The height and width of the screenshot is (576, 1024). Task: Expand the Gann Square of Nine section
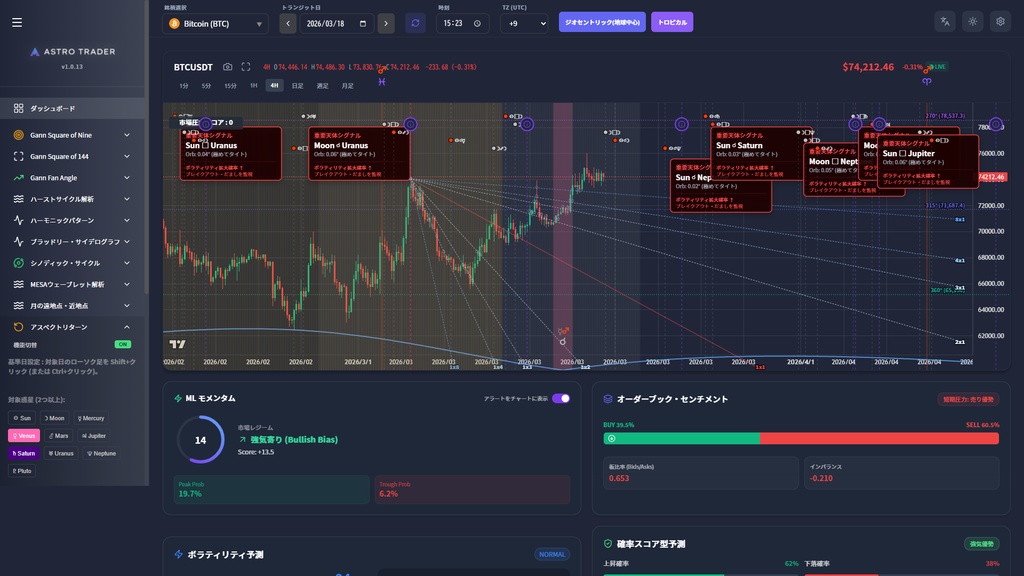[70, 133]
